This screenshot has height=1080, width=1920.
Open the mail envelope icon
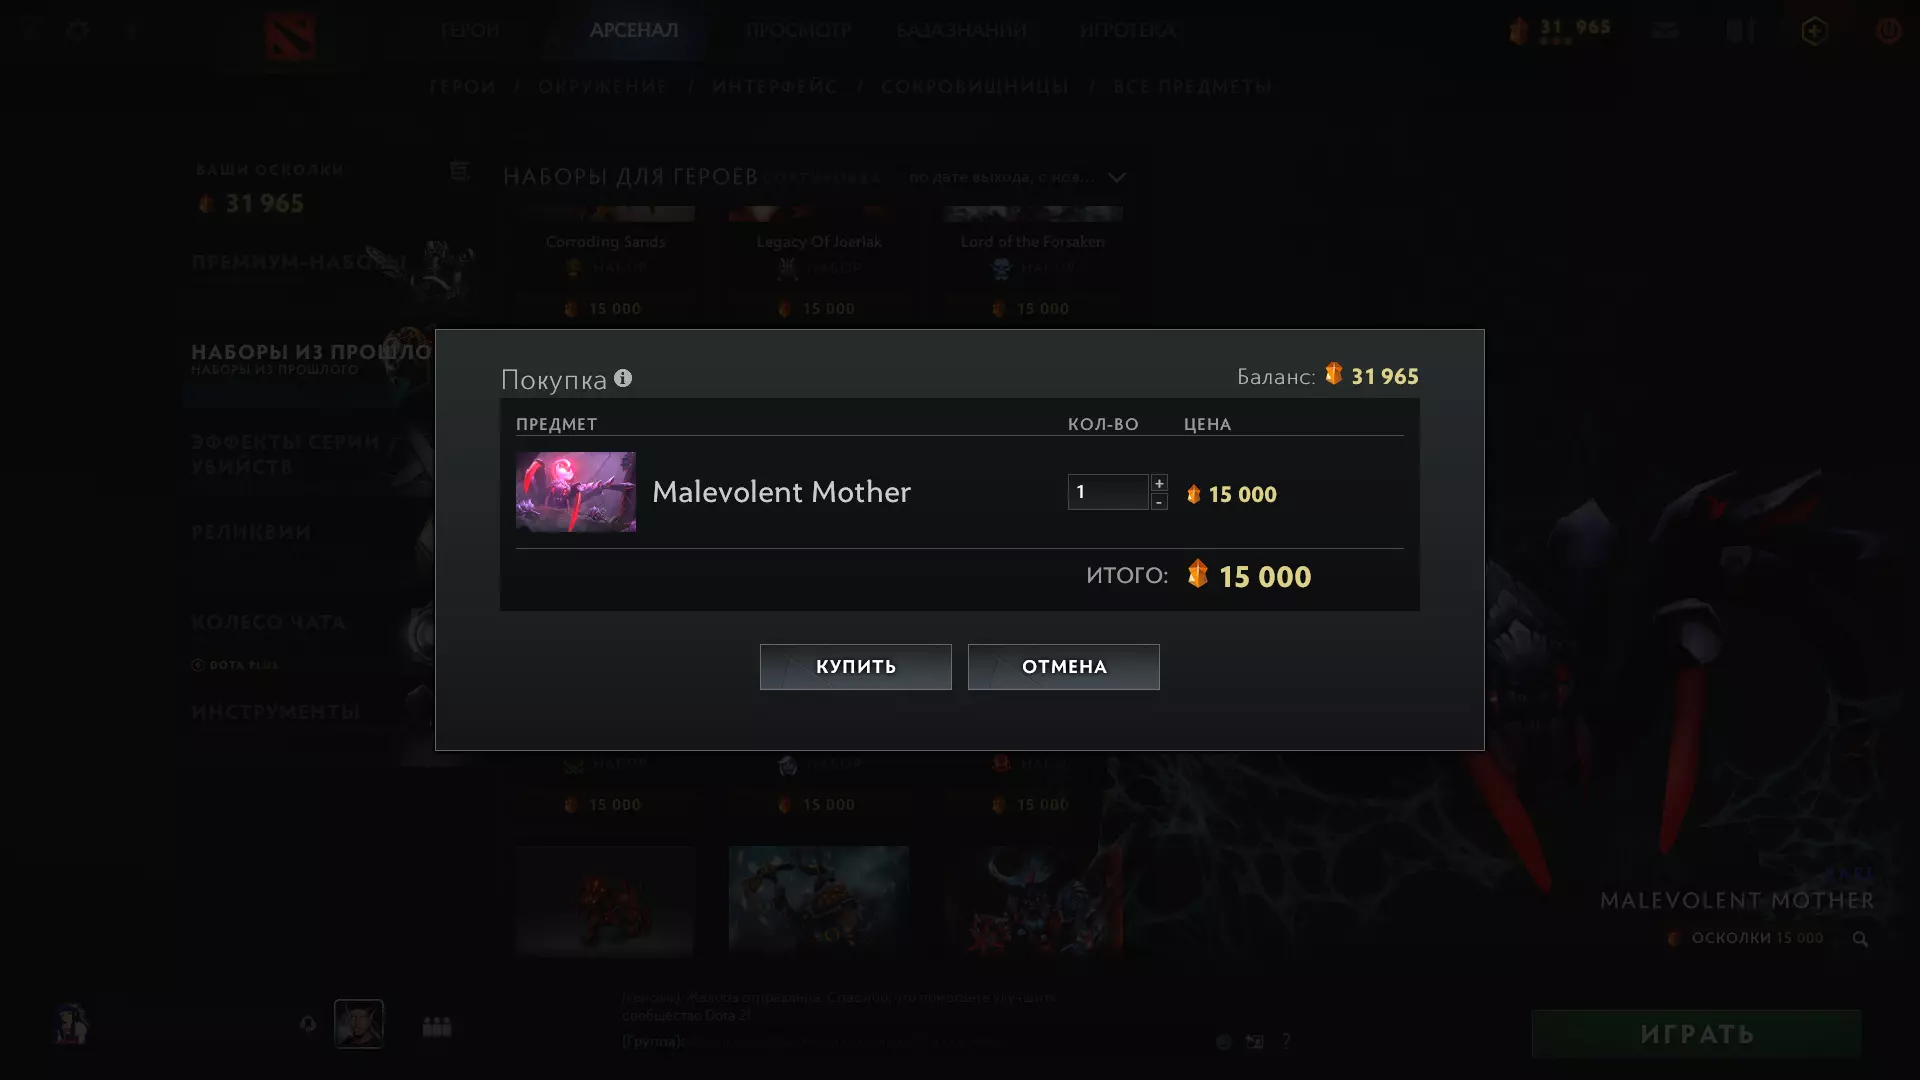pyautogui.click(x=1665, y=30)
